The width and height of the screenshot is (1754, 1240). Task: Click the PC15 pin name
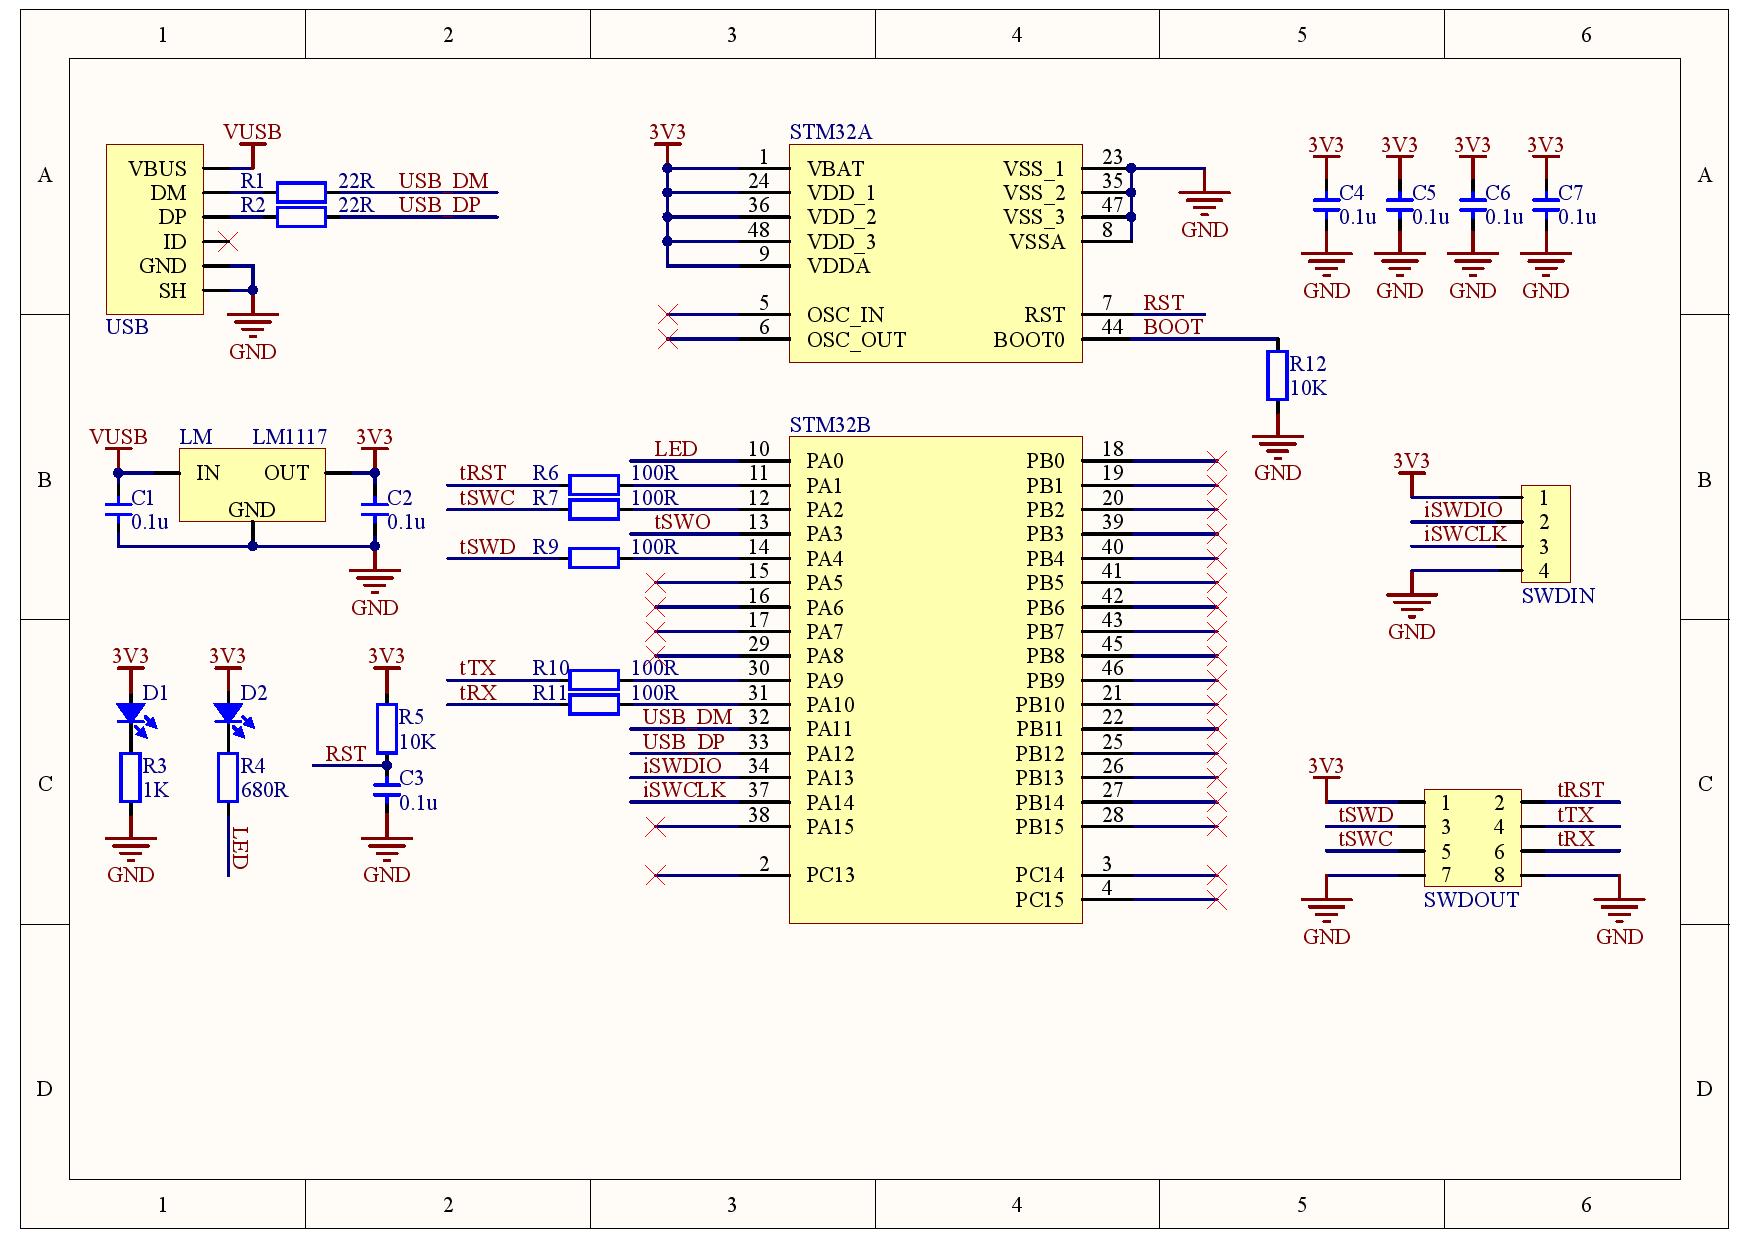[x=1040, y=900]
